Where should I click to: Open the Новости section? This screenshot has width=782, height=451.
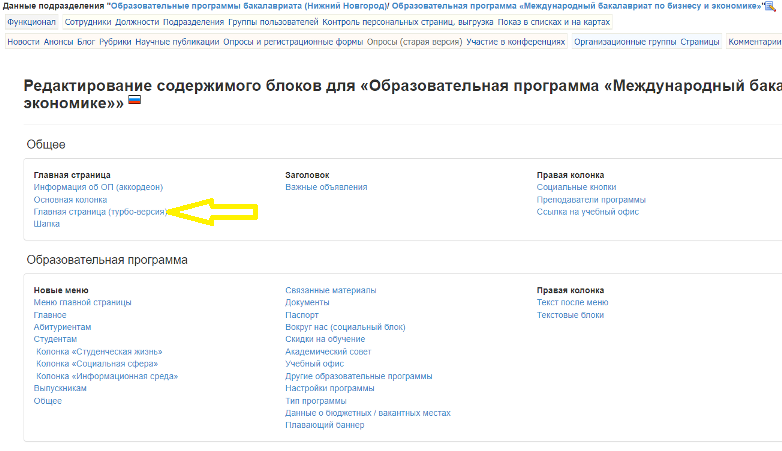[23, 42]
